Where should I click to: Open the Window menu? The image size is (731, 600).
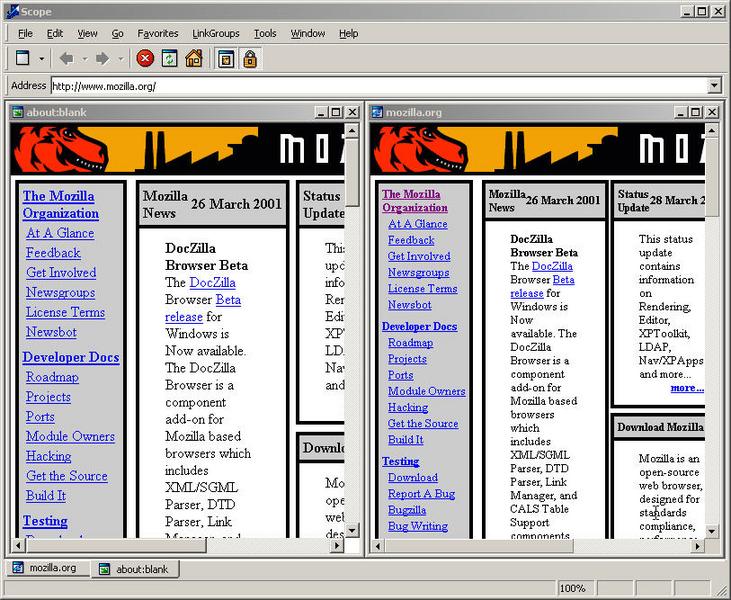308,34
